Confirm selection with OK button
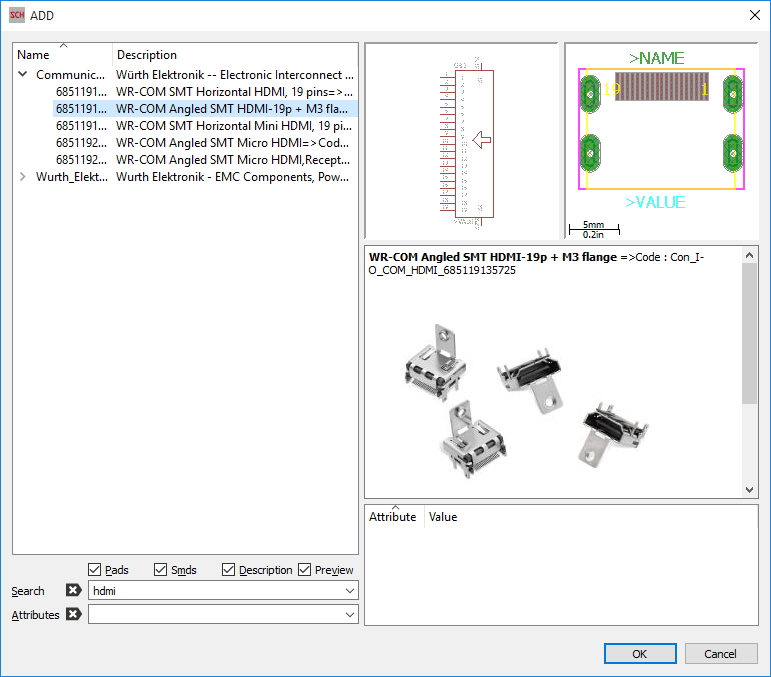 click(640, 653)
